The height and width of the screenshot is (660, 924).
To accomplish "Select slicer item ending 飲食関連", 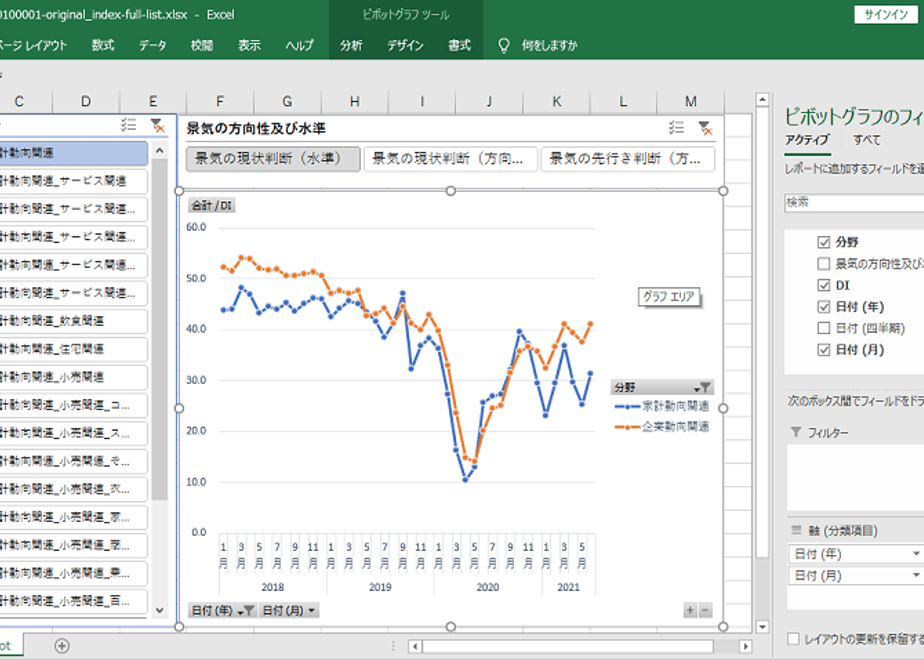I will (73, 321).
